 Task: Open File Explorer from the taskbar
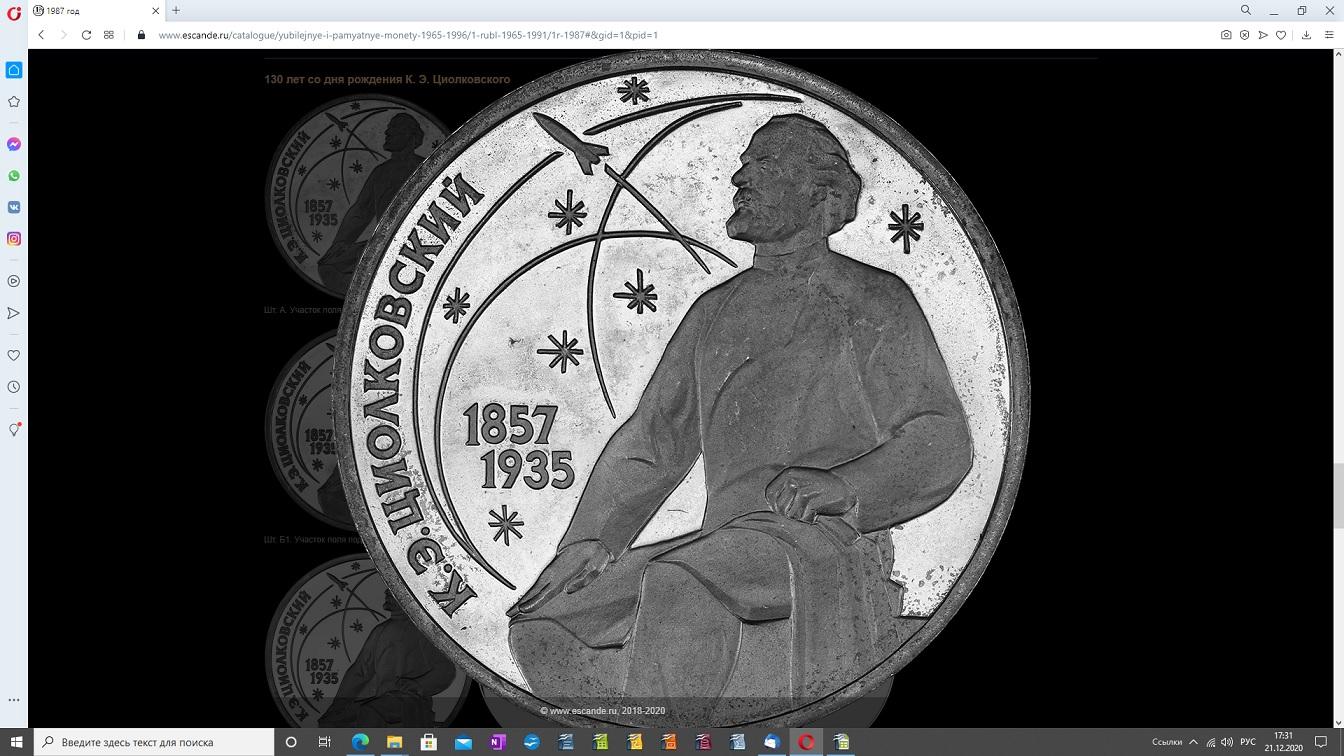pos(394,742)
